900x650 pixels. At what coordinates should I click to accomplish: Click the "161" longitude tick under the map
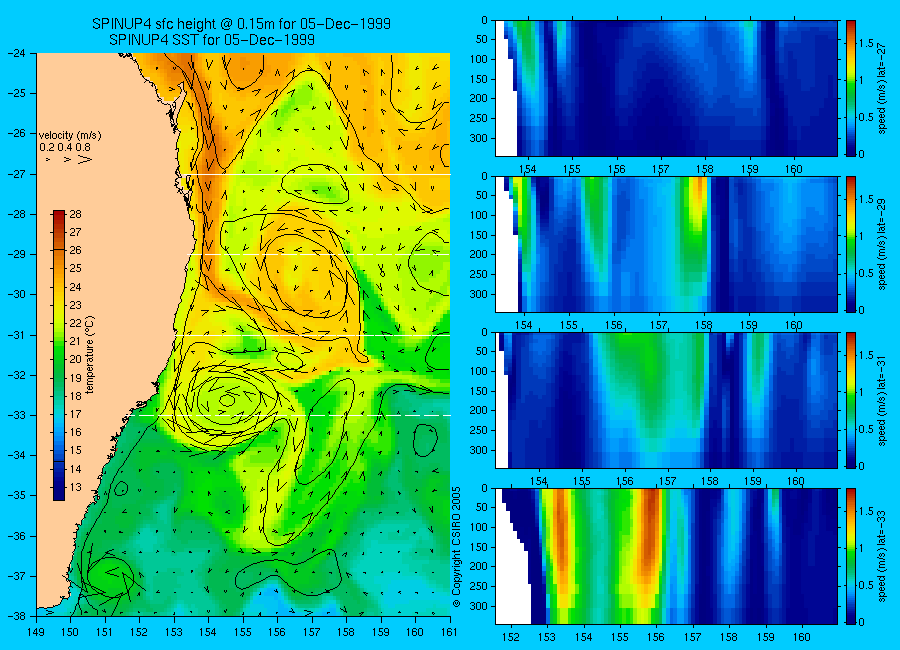449,632
